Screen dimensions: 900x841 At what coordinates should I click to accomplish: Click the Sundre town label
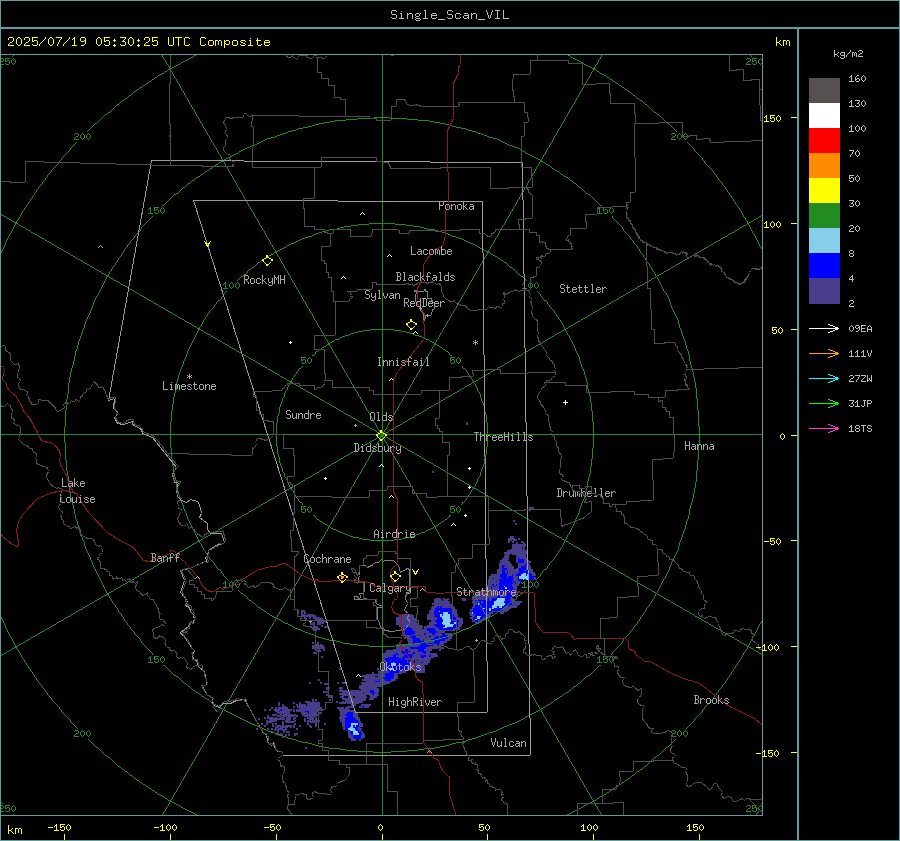[303, 415]
